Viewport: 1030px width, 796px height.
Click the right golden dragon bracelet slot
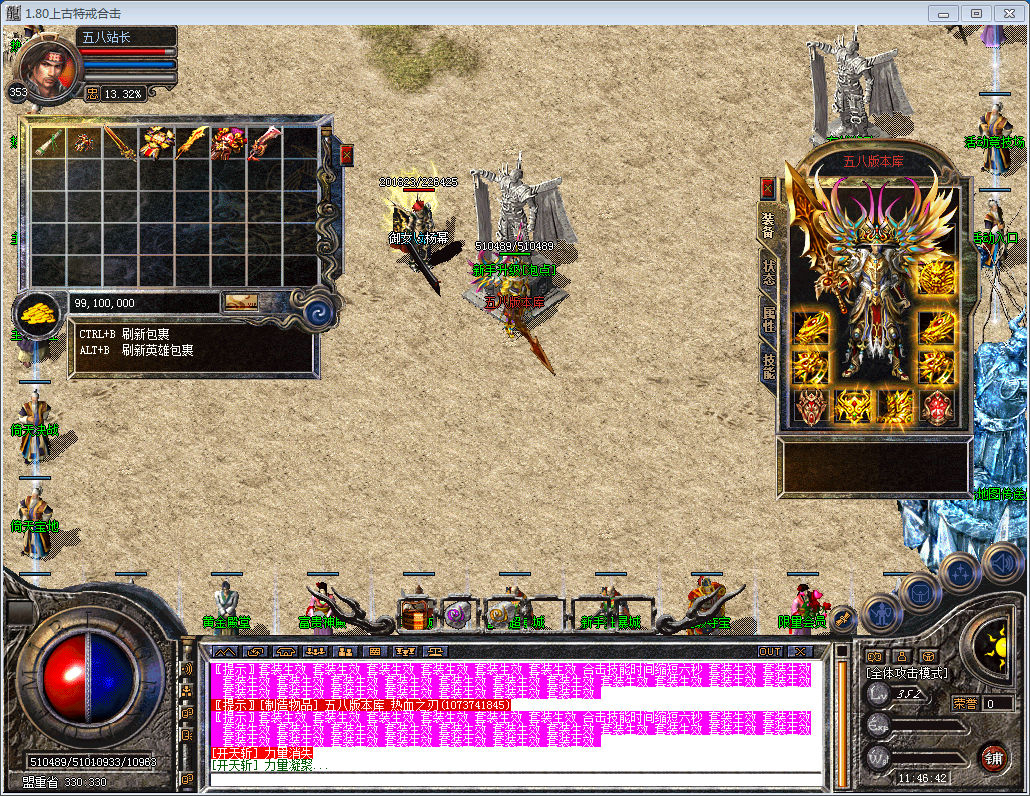[935, 326]
